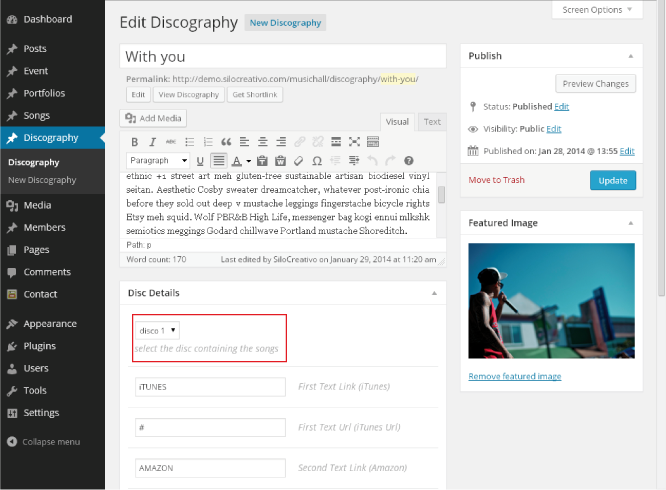Collapse the Publish box

point(631,56)
